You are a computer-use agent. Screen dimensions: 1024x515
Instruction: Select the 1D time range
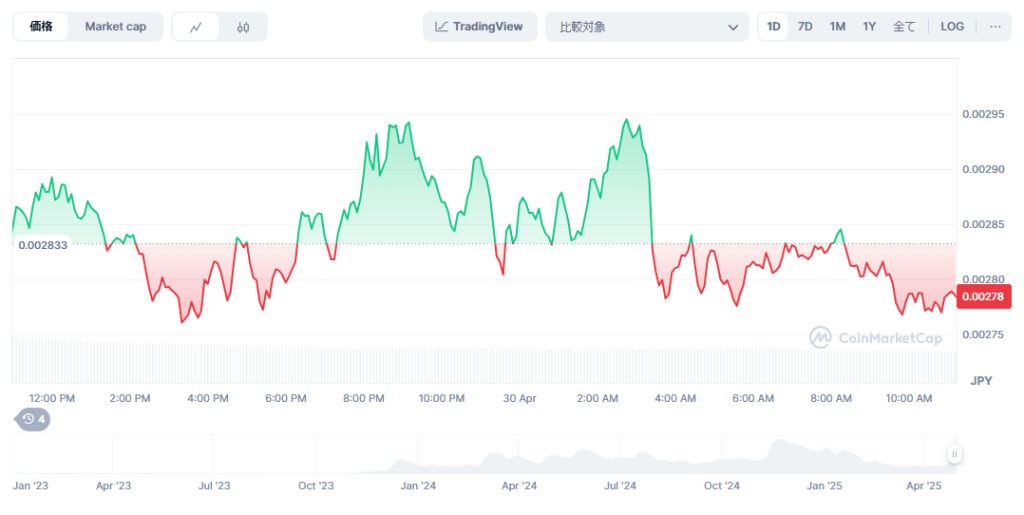pos(773,27)
